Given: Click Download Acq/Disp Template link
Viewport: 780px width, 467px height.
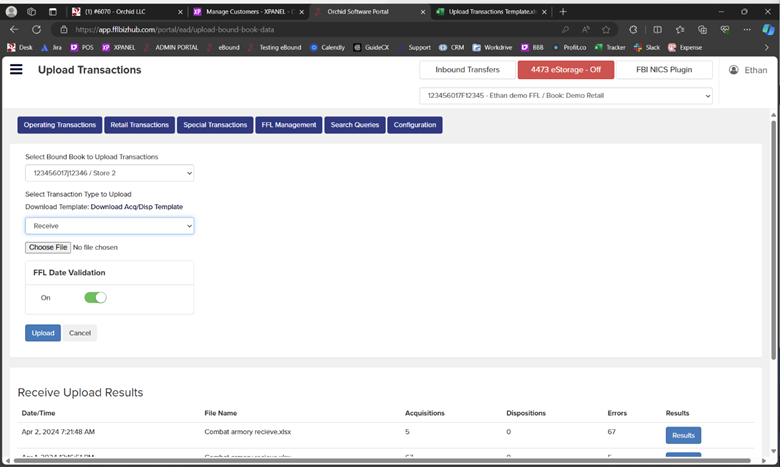Looking at the screenshot, I should click(137, 206).
